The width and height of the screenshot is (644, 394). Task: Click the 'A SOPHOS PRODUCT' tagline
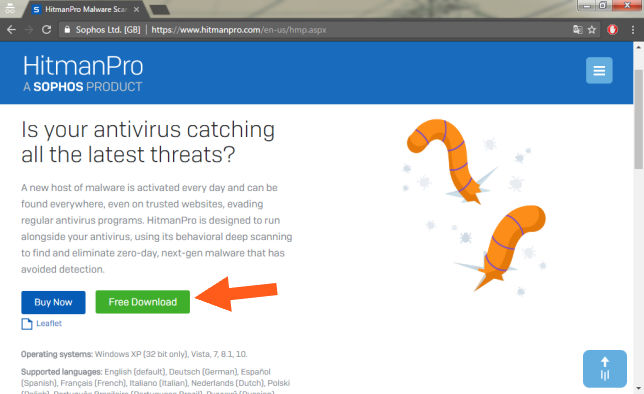click(x=83, y=87)
